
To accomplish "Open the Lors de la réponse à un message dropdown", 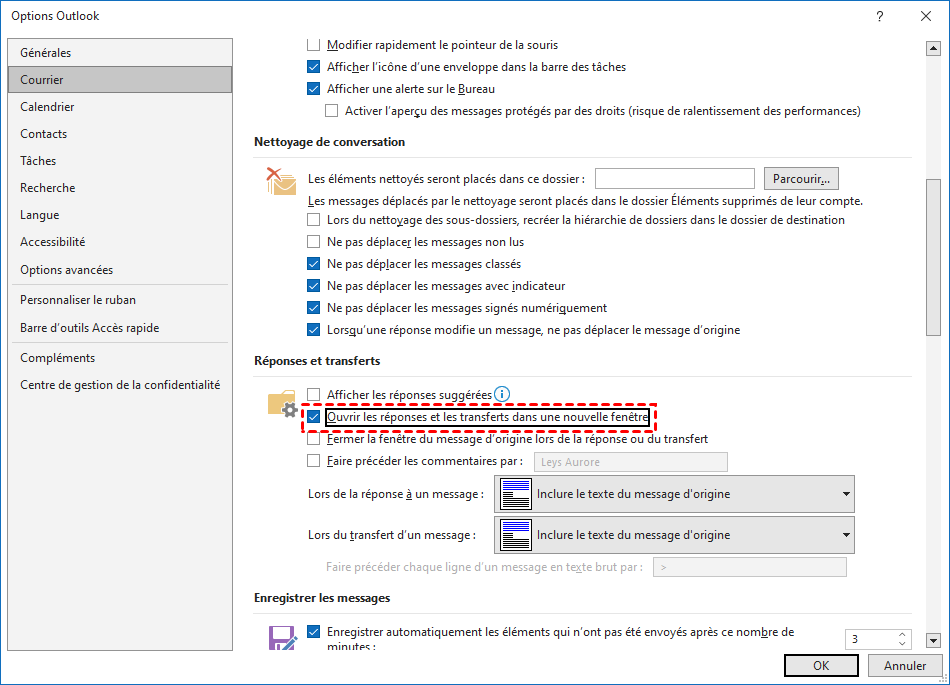I will pos(674,494).
